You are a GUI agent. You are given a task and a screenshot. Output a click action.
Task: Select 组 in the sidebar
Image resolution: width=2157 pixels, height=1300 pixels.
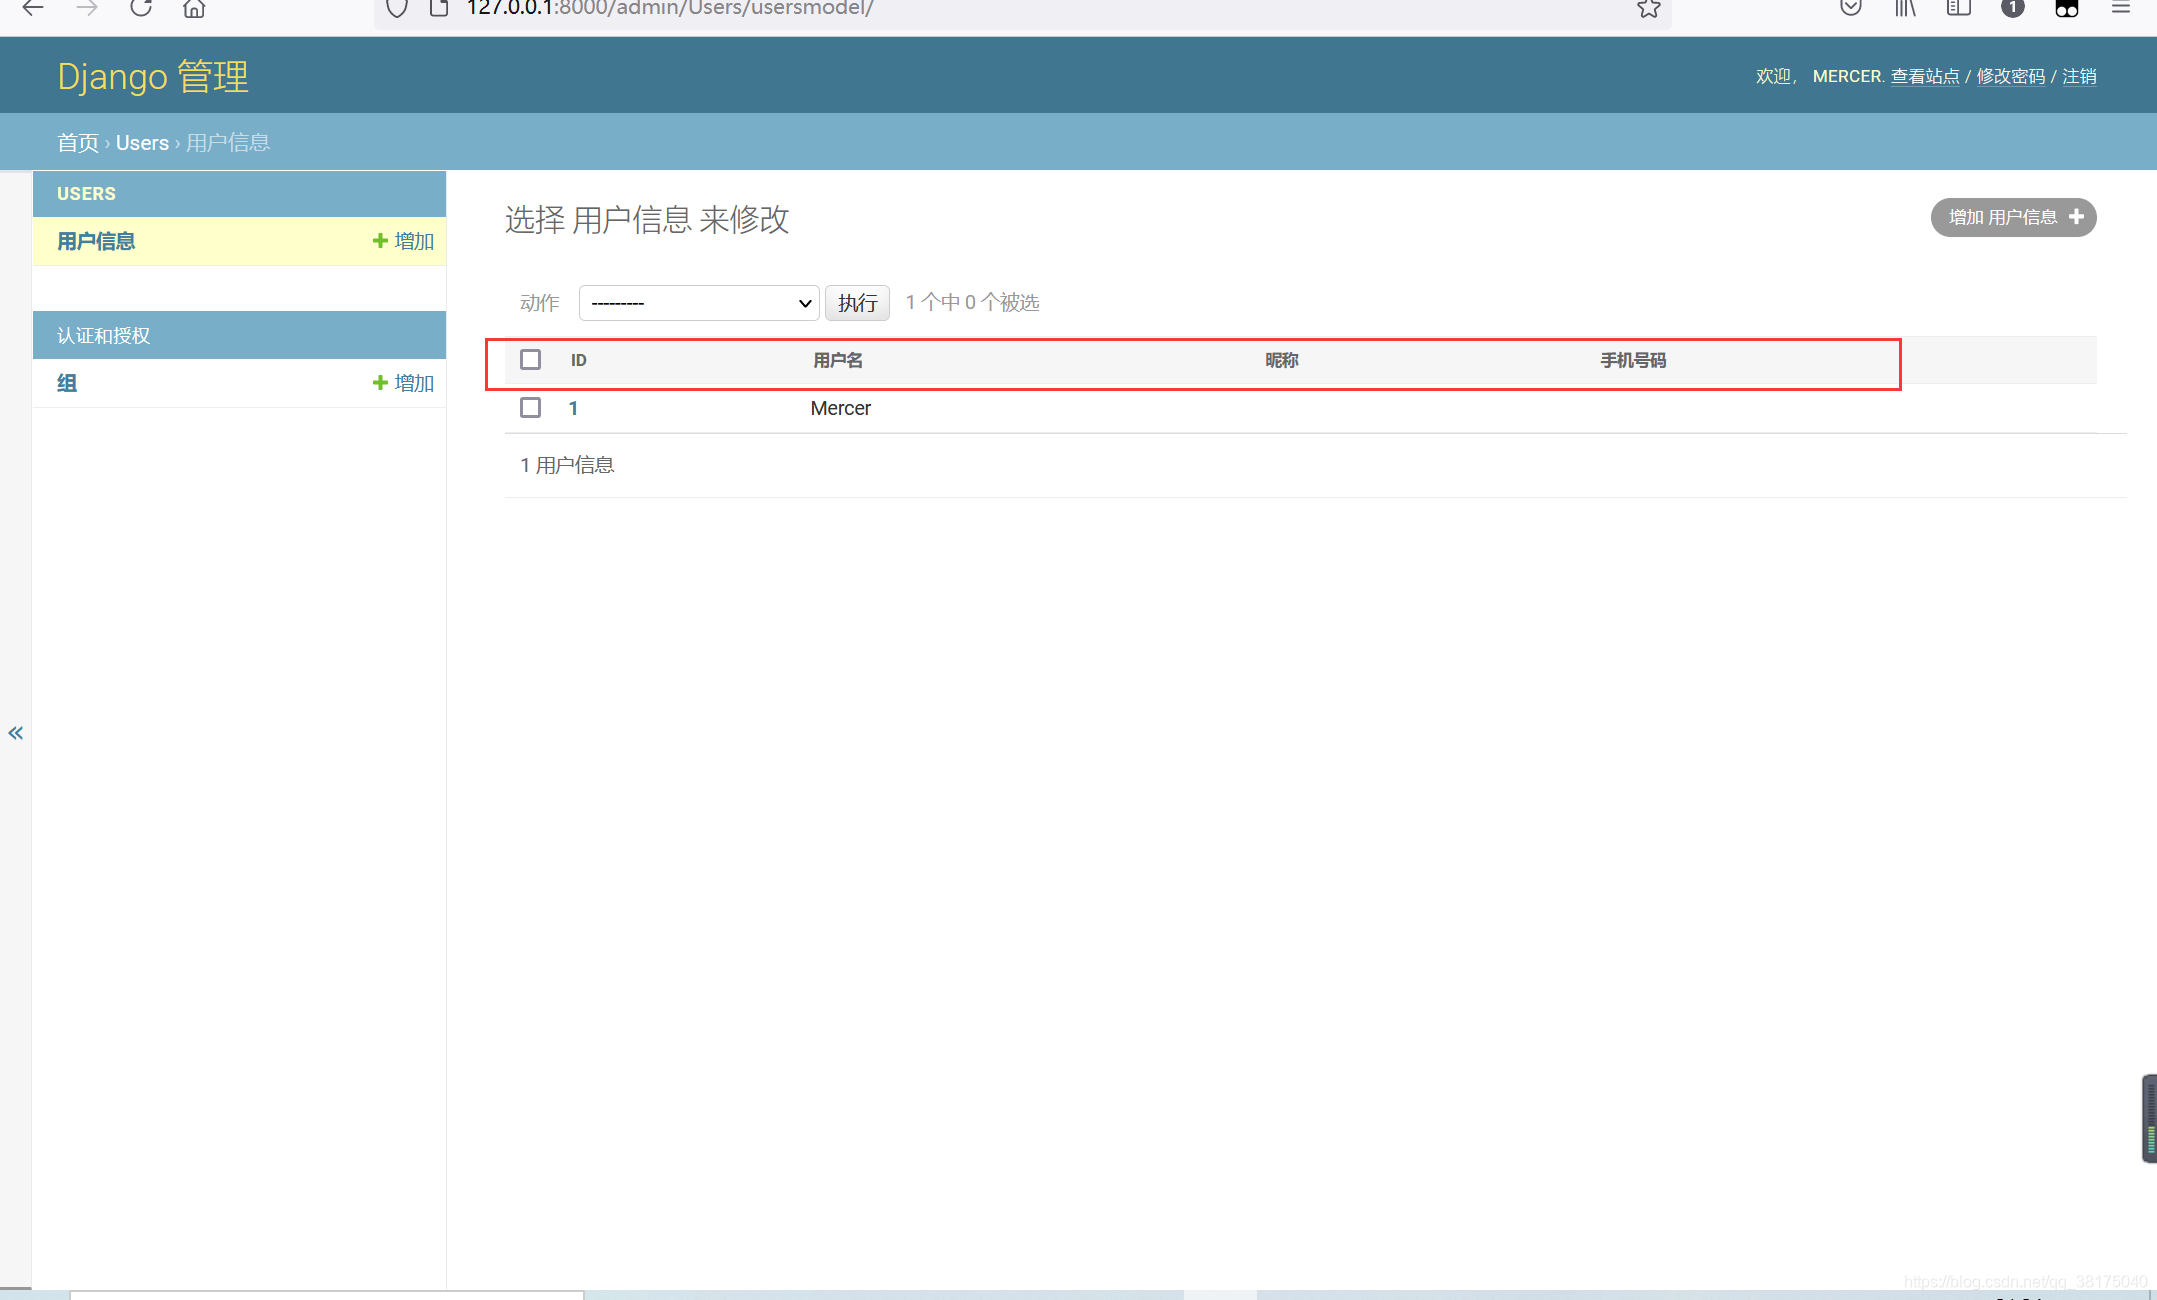pyautogui.click(x=67, y=383)
